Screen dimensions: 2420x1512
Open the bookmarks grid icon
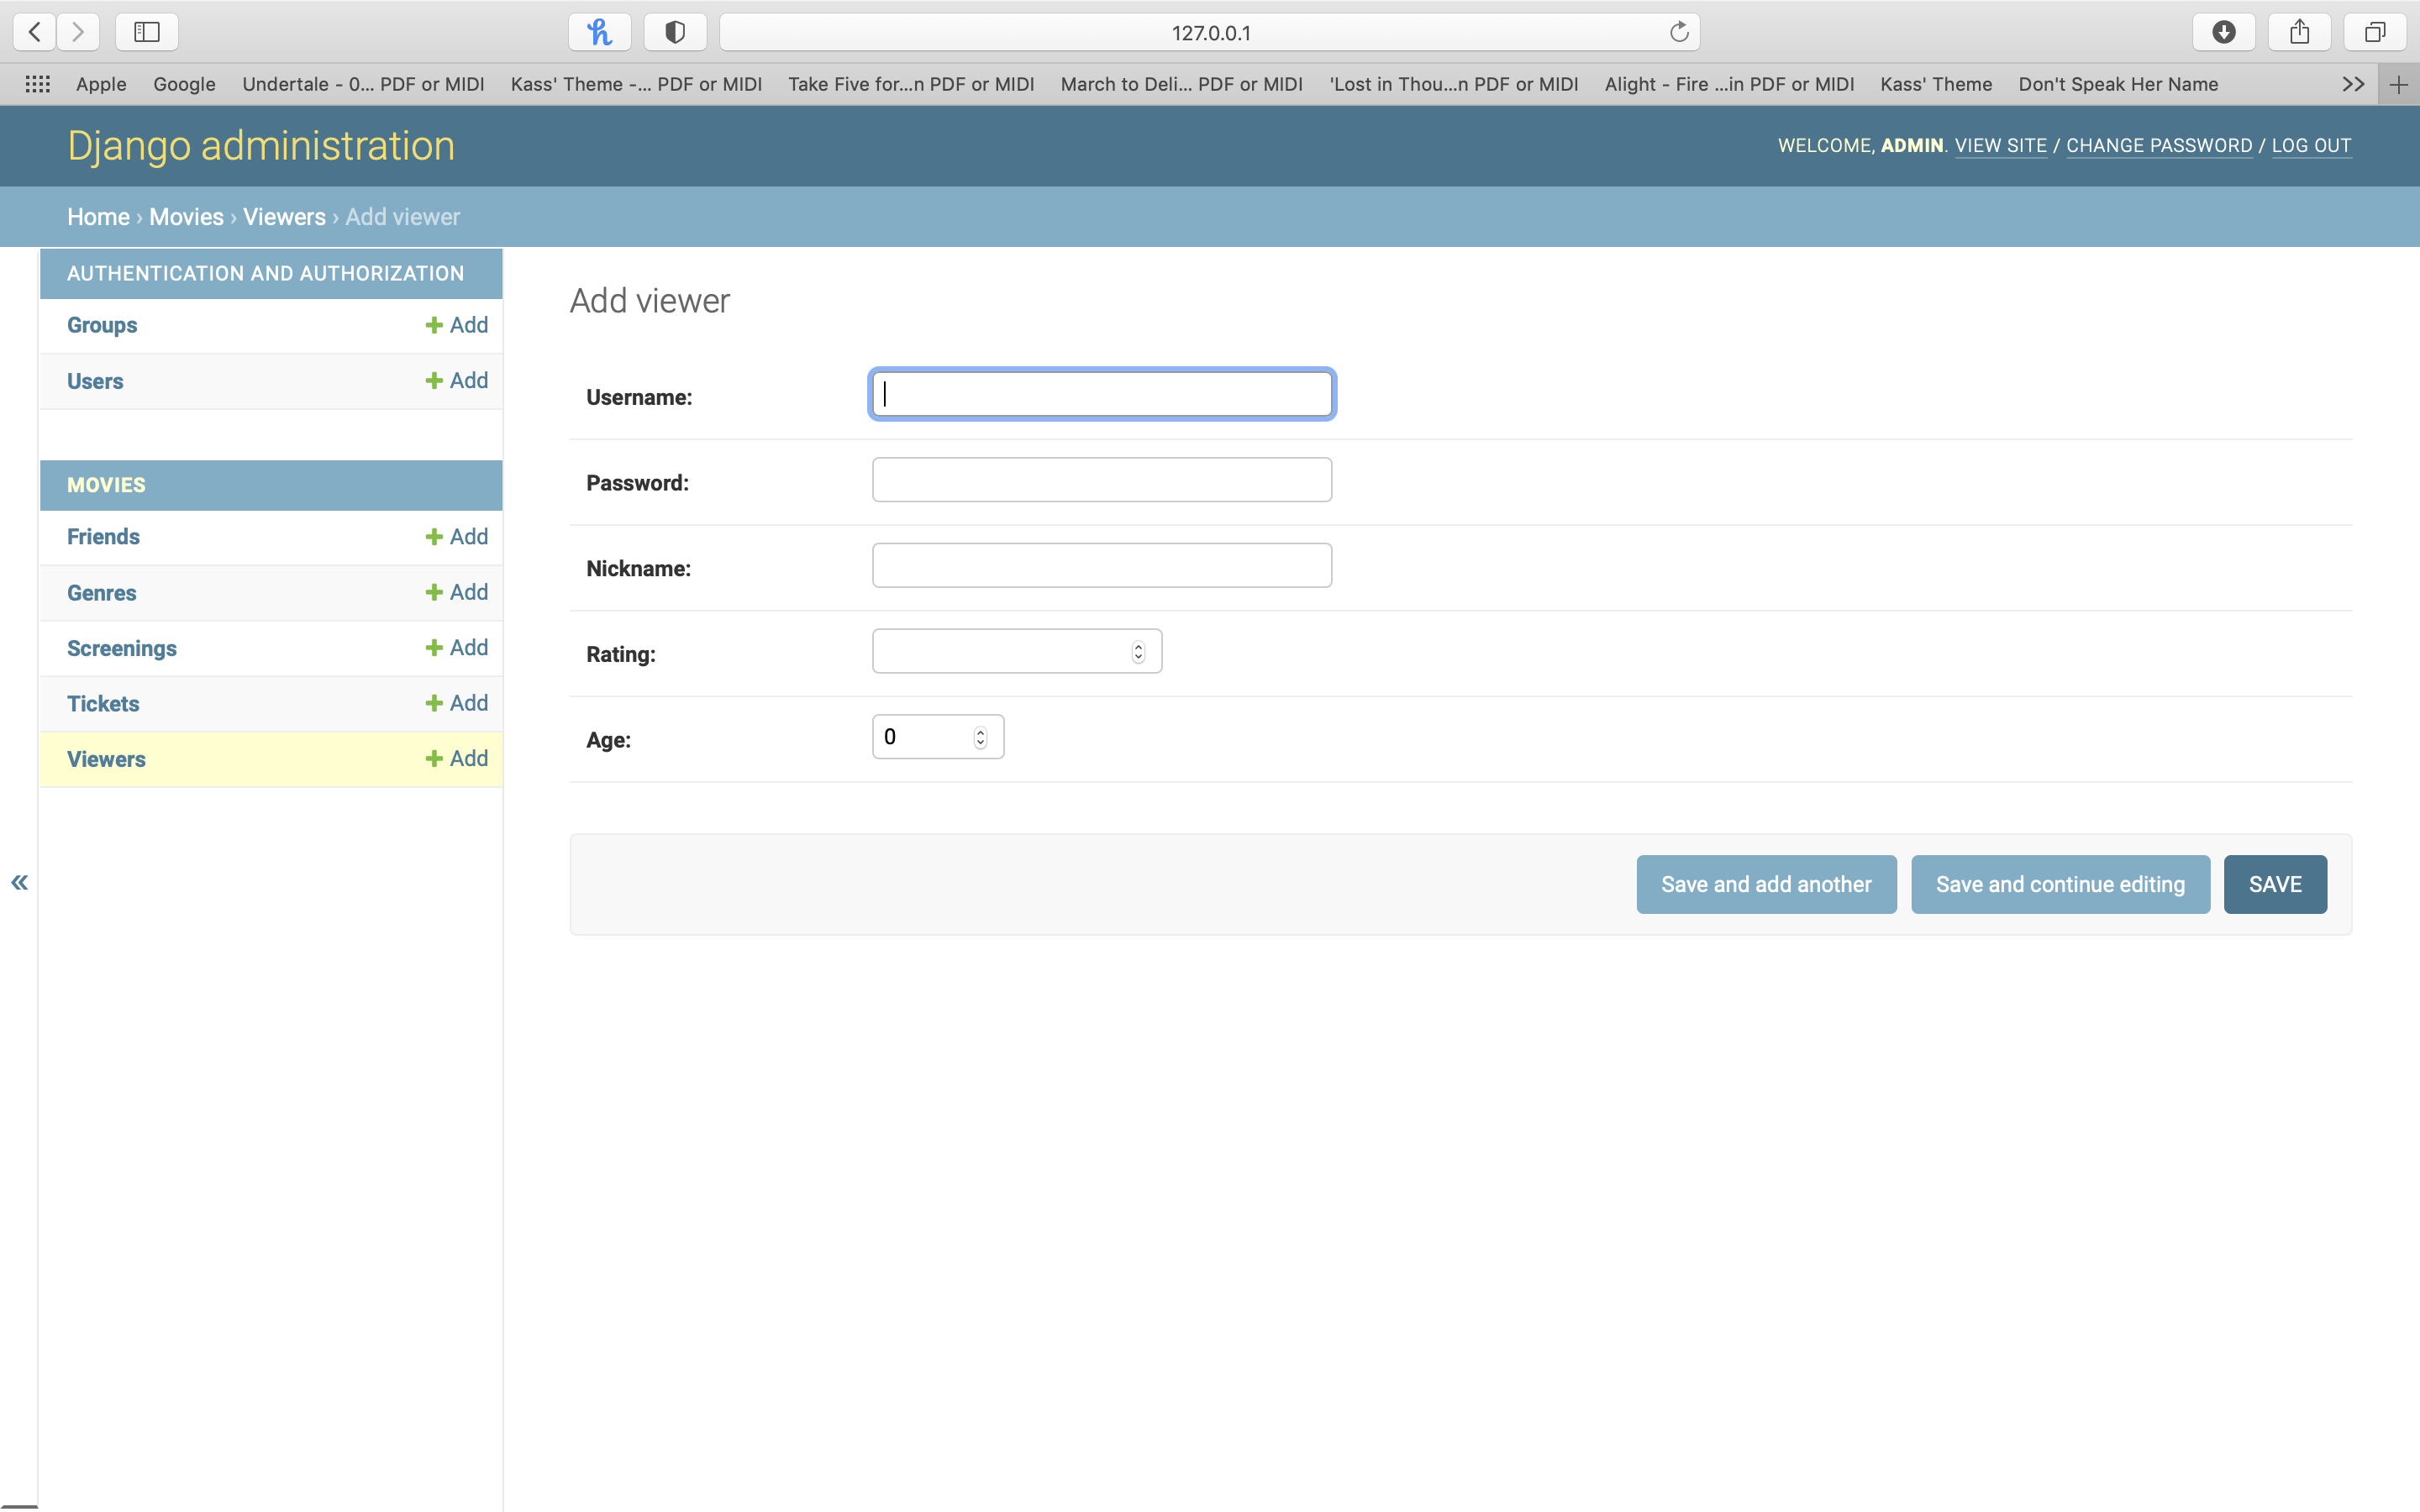pos(38,84)
